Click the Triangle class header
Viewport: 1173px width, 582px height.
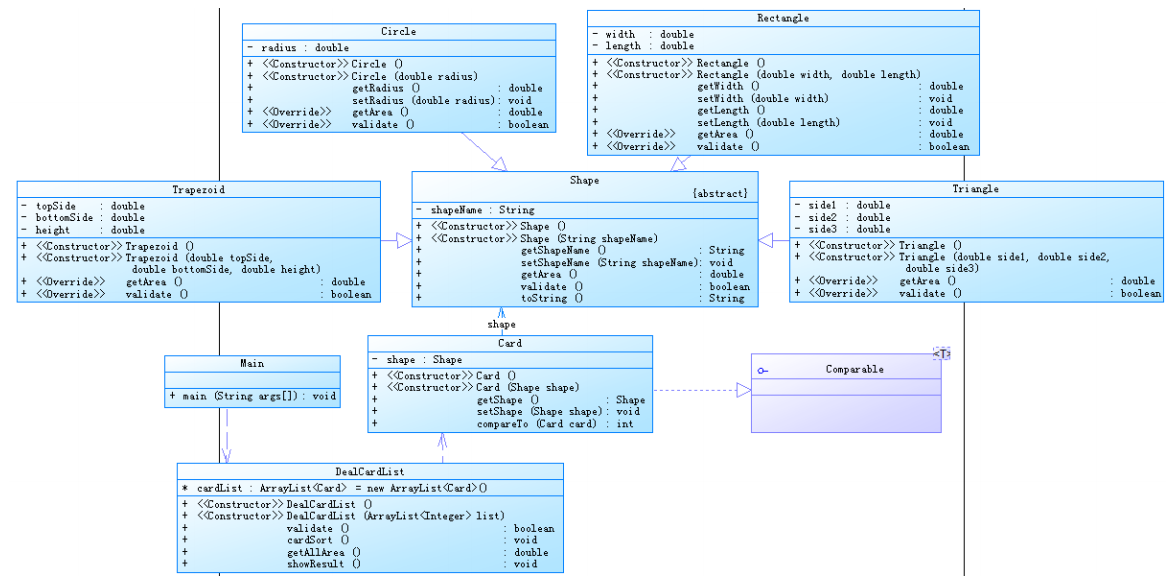pyautogui.click(x=976, y=189)
